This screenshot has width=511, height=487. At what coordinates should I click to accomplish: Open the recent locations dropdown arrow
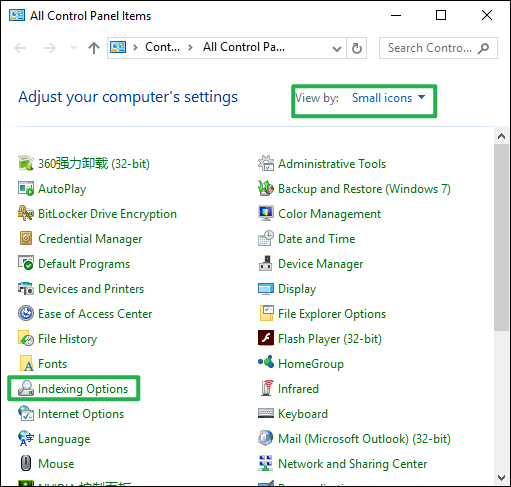pyautogui.click(x=73, y=48)
